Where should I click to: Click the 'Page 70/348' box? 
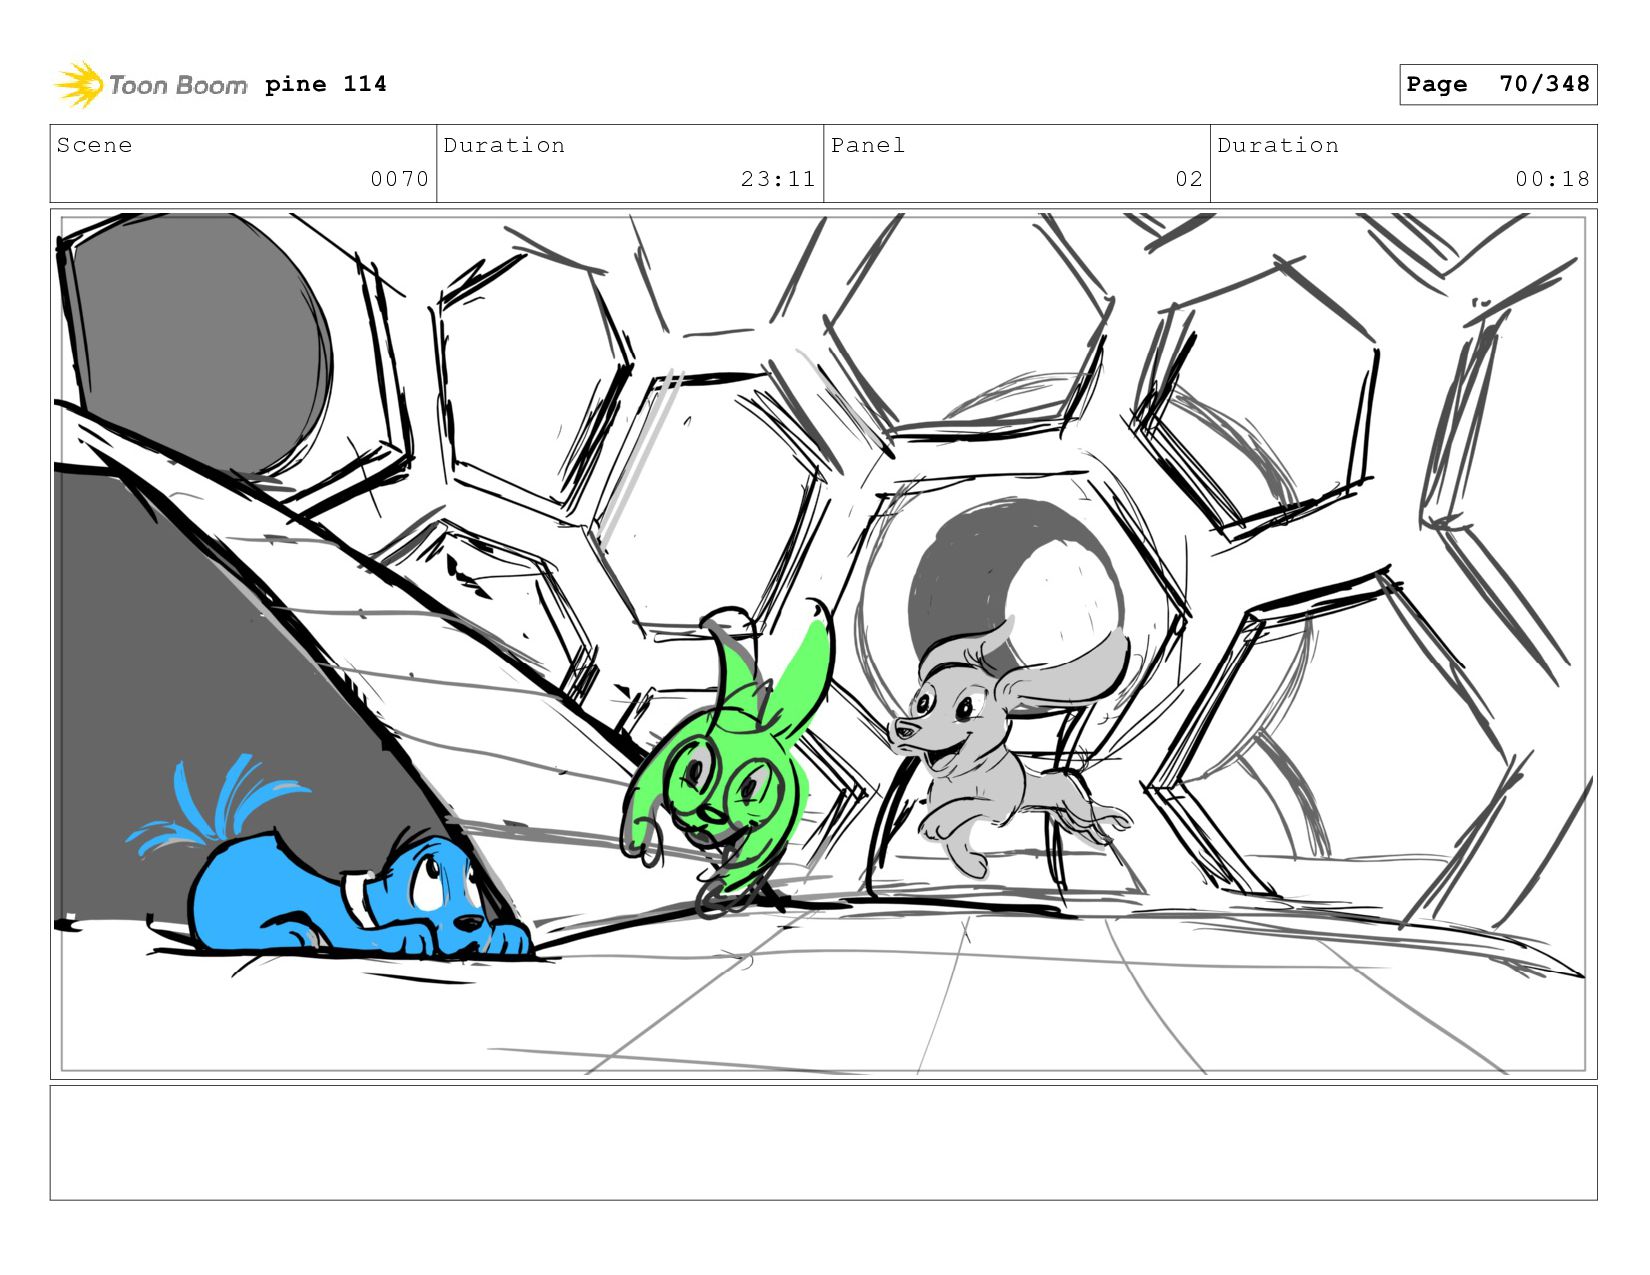(1498, 84)
